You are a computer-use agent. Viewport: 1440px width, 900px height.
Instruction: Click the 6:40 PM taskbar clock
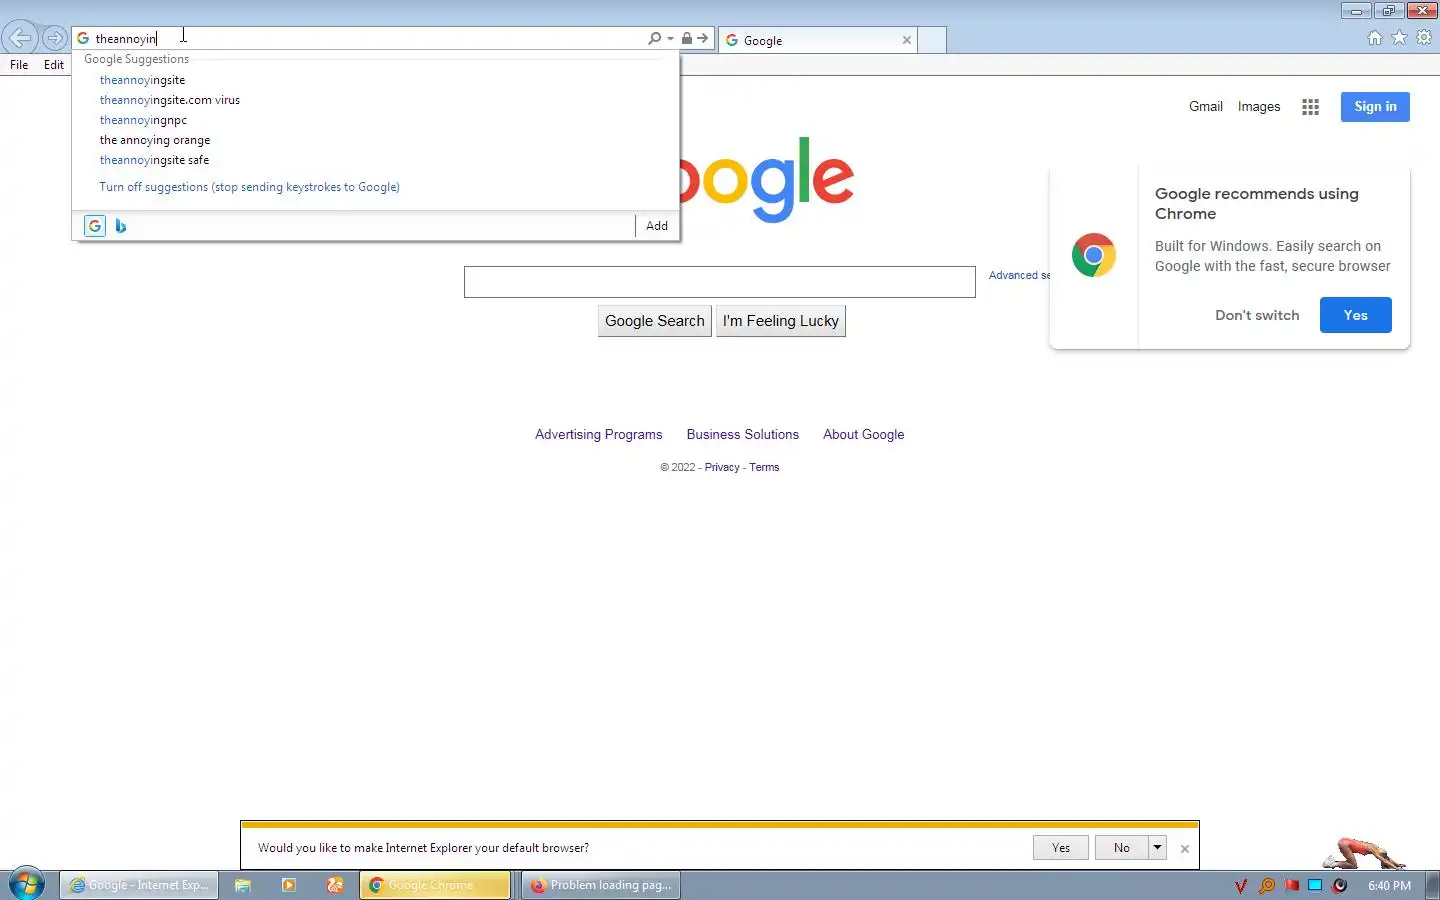point(1389,886)
